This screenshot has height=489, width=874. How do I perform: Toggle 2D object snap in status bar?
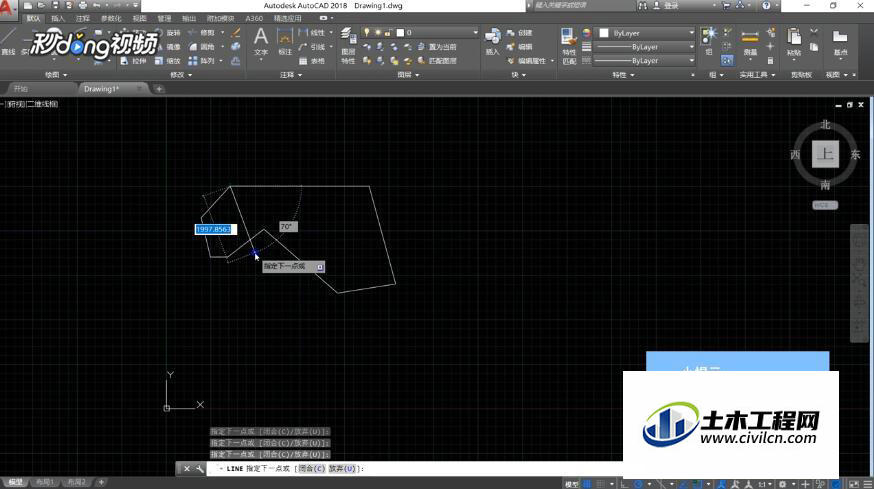697,484
